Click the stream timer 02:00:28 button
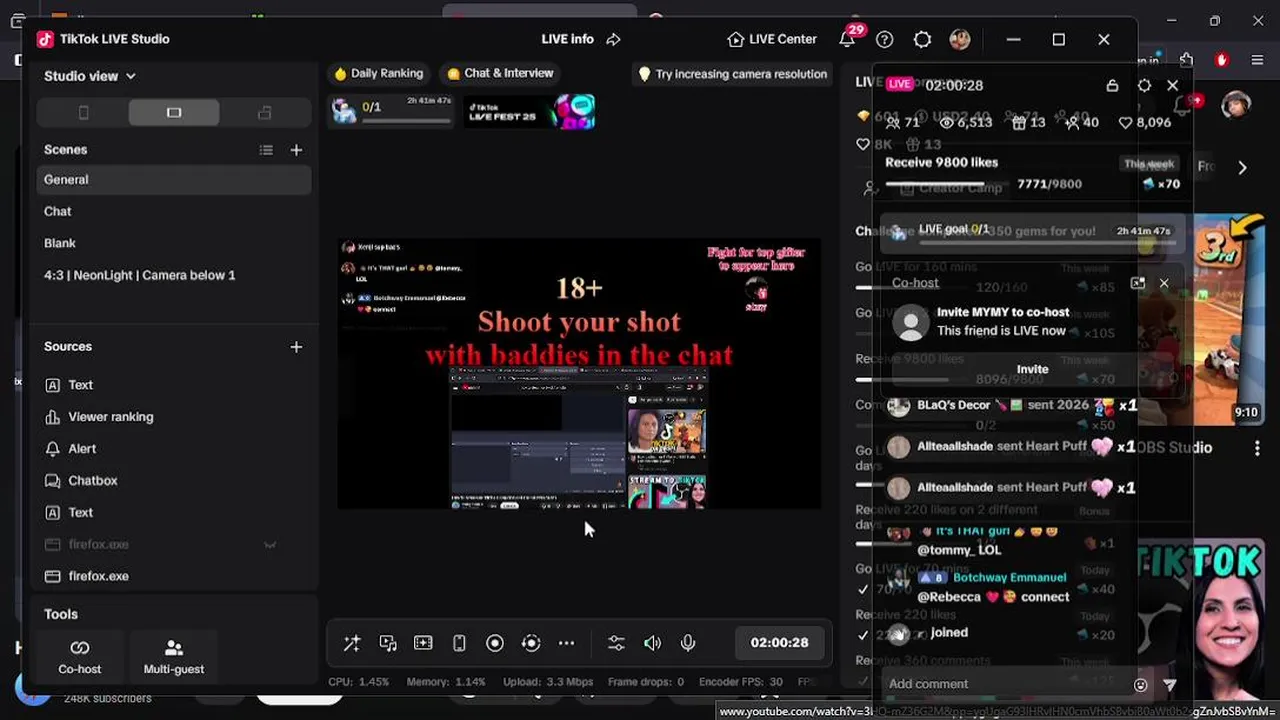This screenshot has width=1280, height=720. point(779,643)
